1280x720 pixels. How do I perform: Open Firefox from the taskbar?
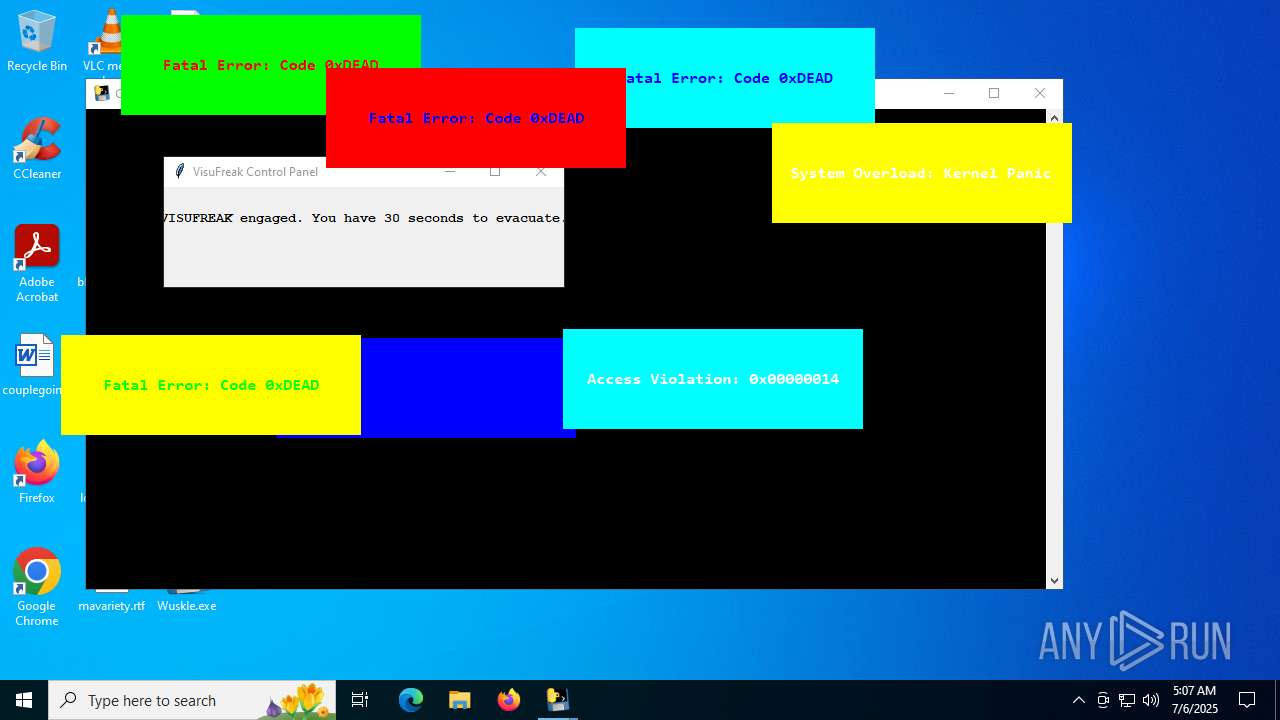(508, 700)
